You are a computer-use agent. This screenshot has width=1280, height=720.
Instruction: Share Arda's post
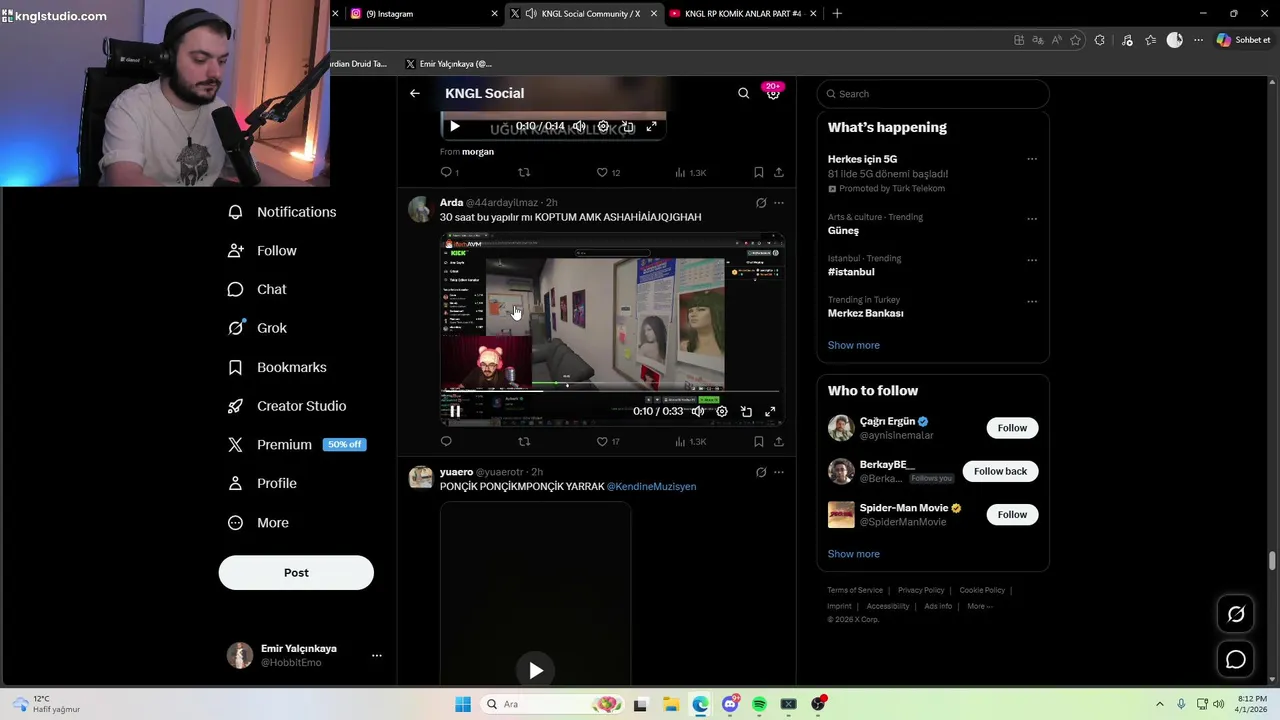click(x=779, y=441)
